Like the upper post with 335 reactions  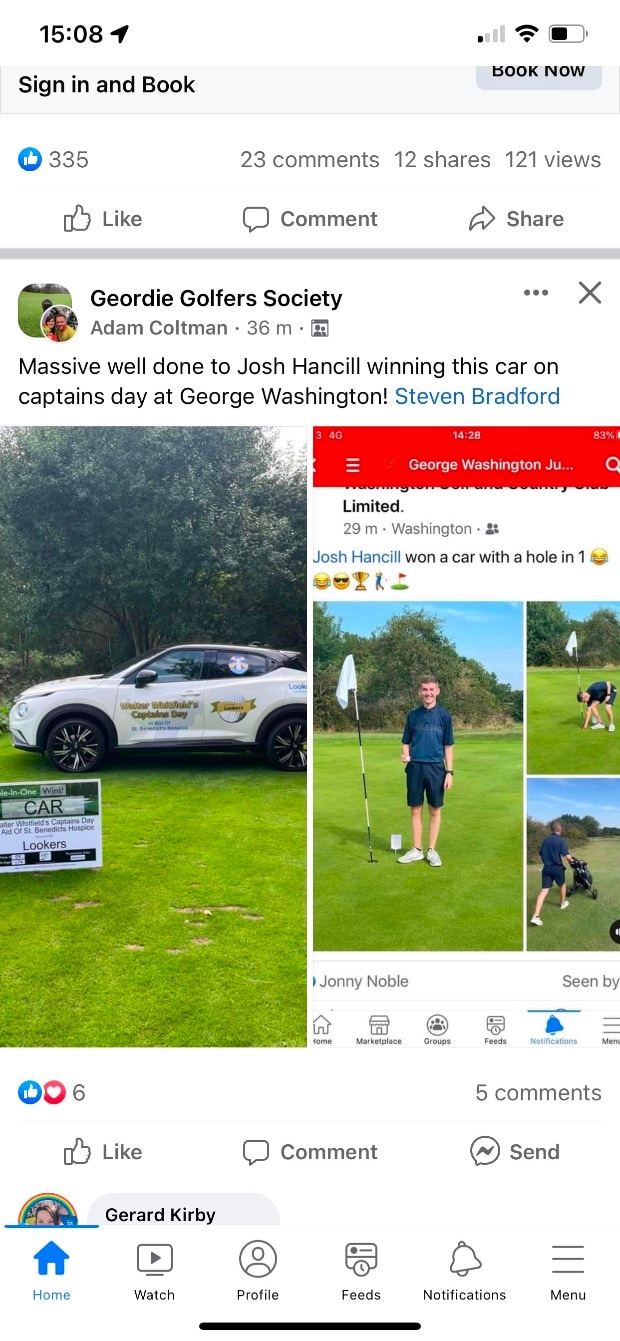pyautogui.click(x=103, y=219)
